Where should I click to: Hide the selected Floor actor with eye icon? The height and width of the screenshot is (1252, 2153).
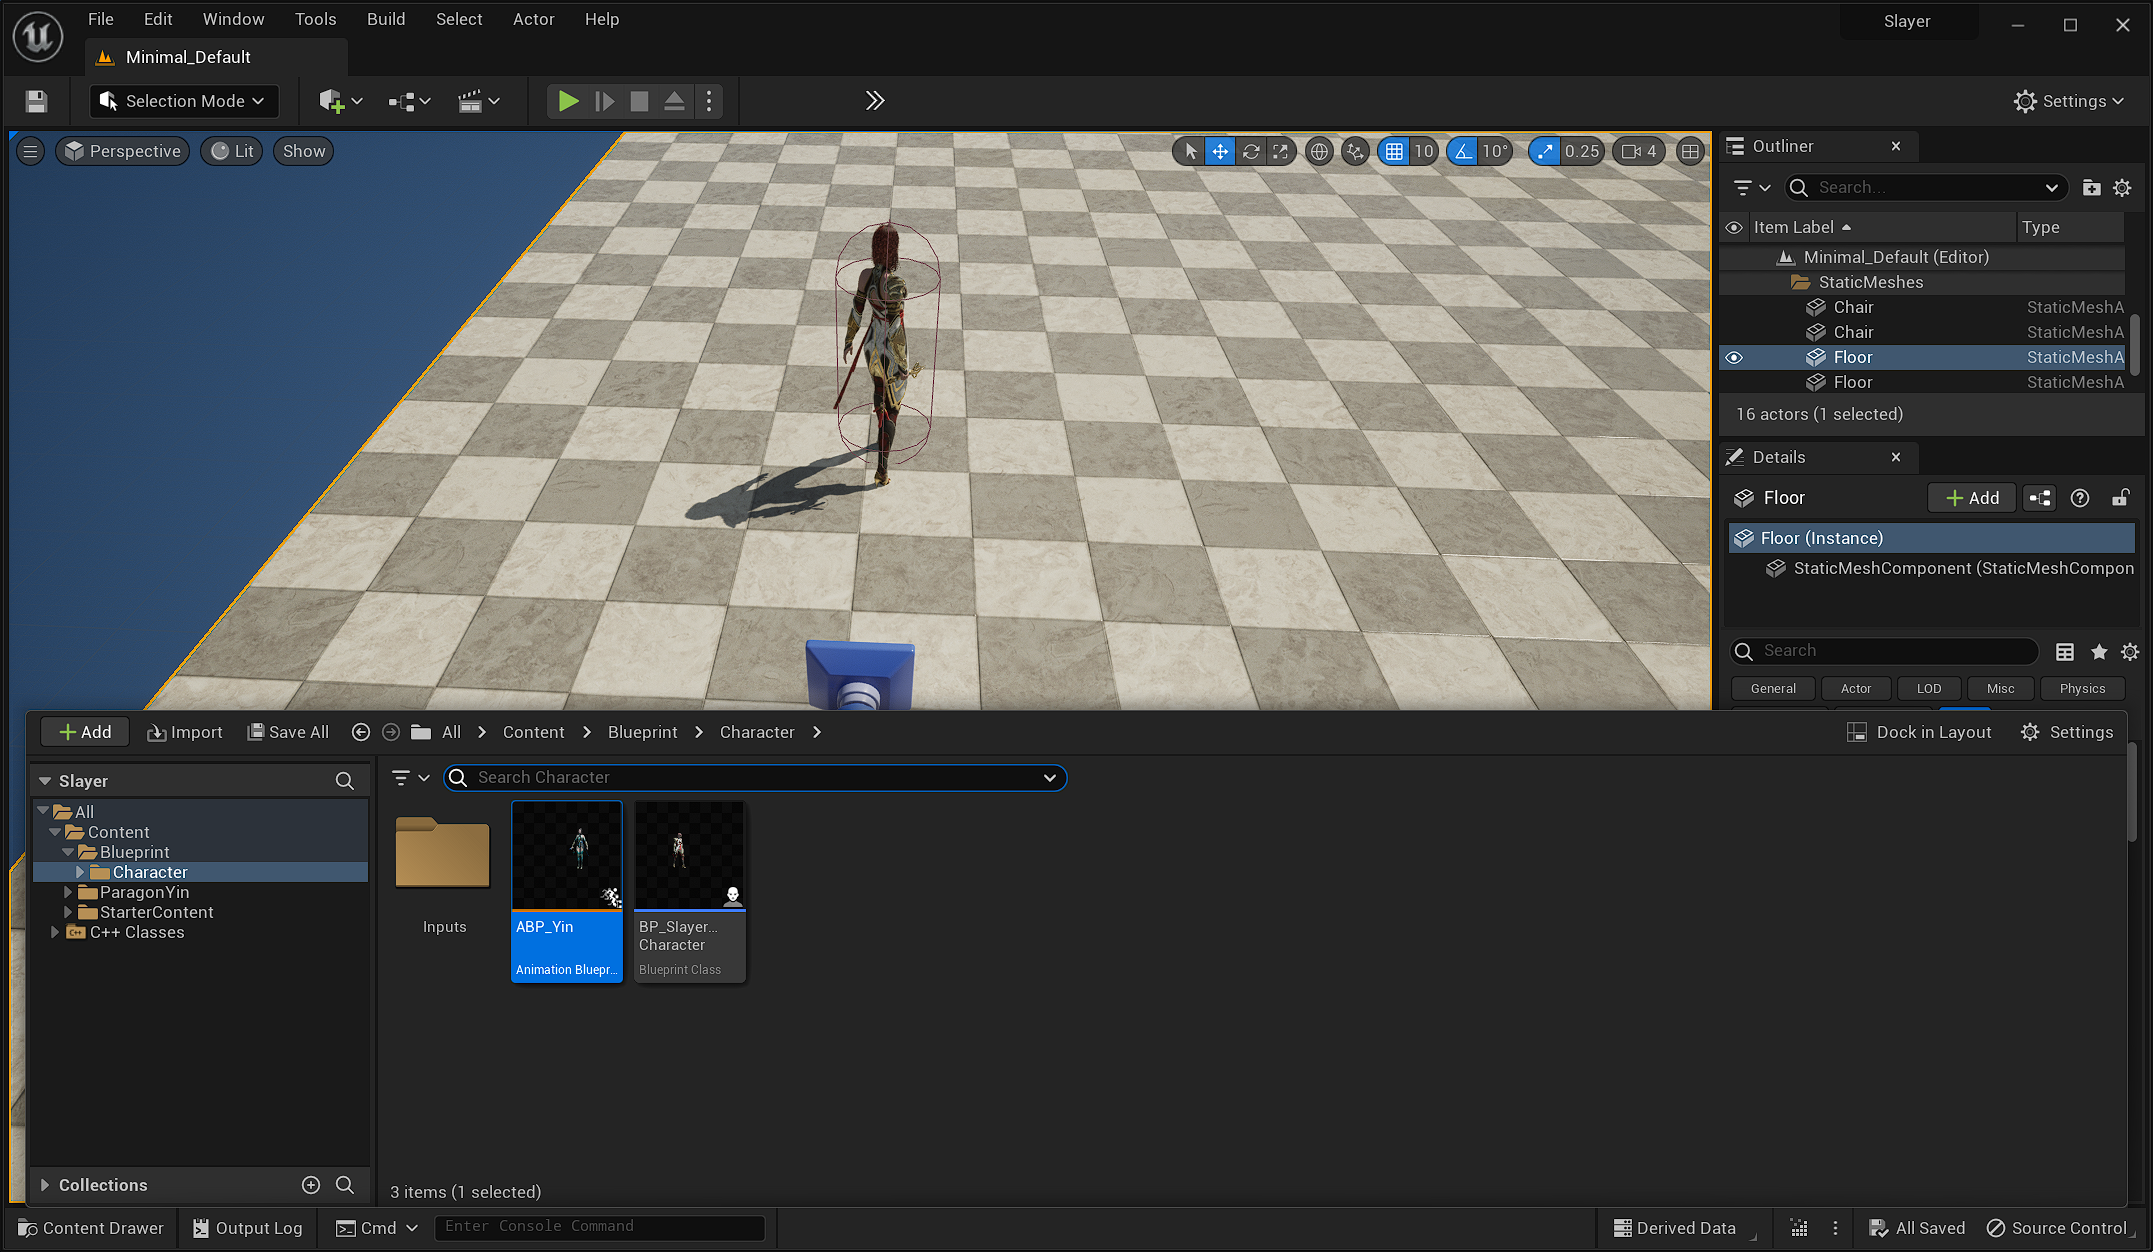(1734, 358)
